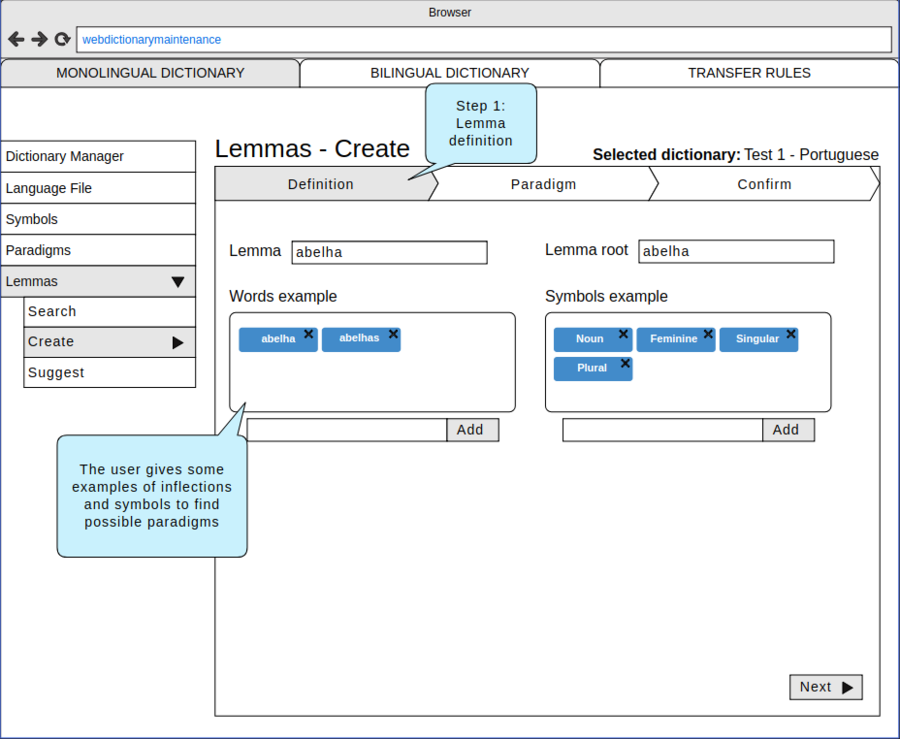Viewport: 900px width, 739px height.
Task: Click the browser forward arrow
Action: point(39,39)
